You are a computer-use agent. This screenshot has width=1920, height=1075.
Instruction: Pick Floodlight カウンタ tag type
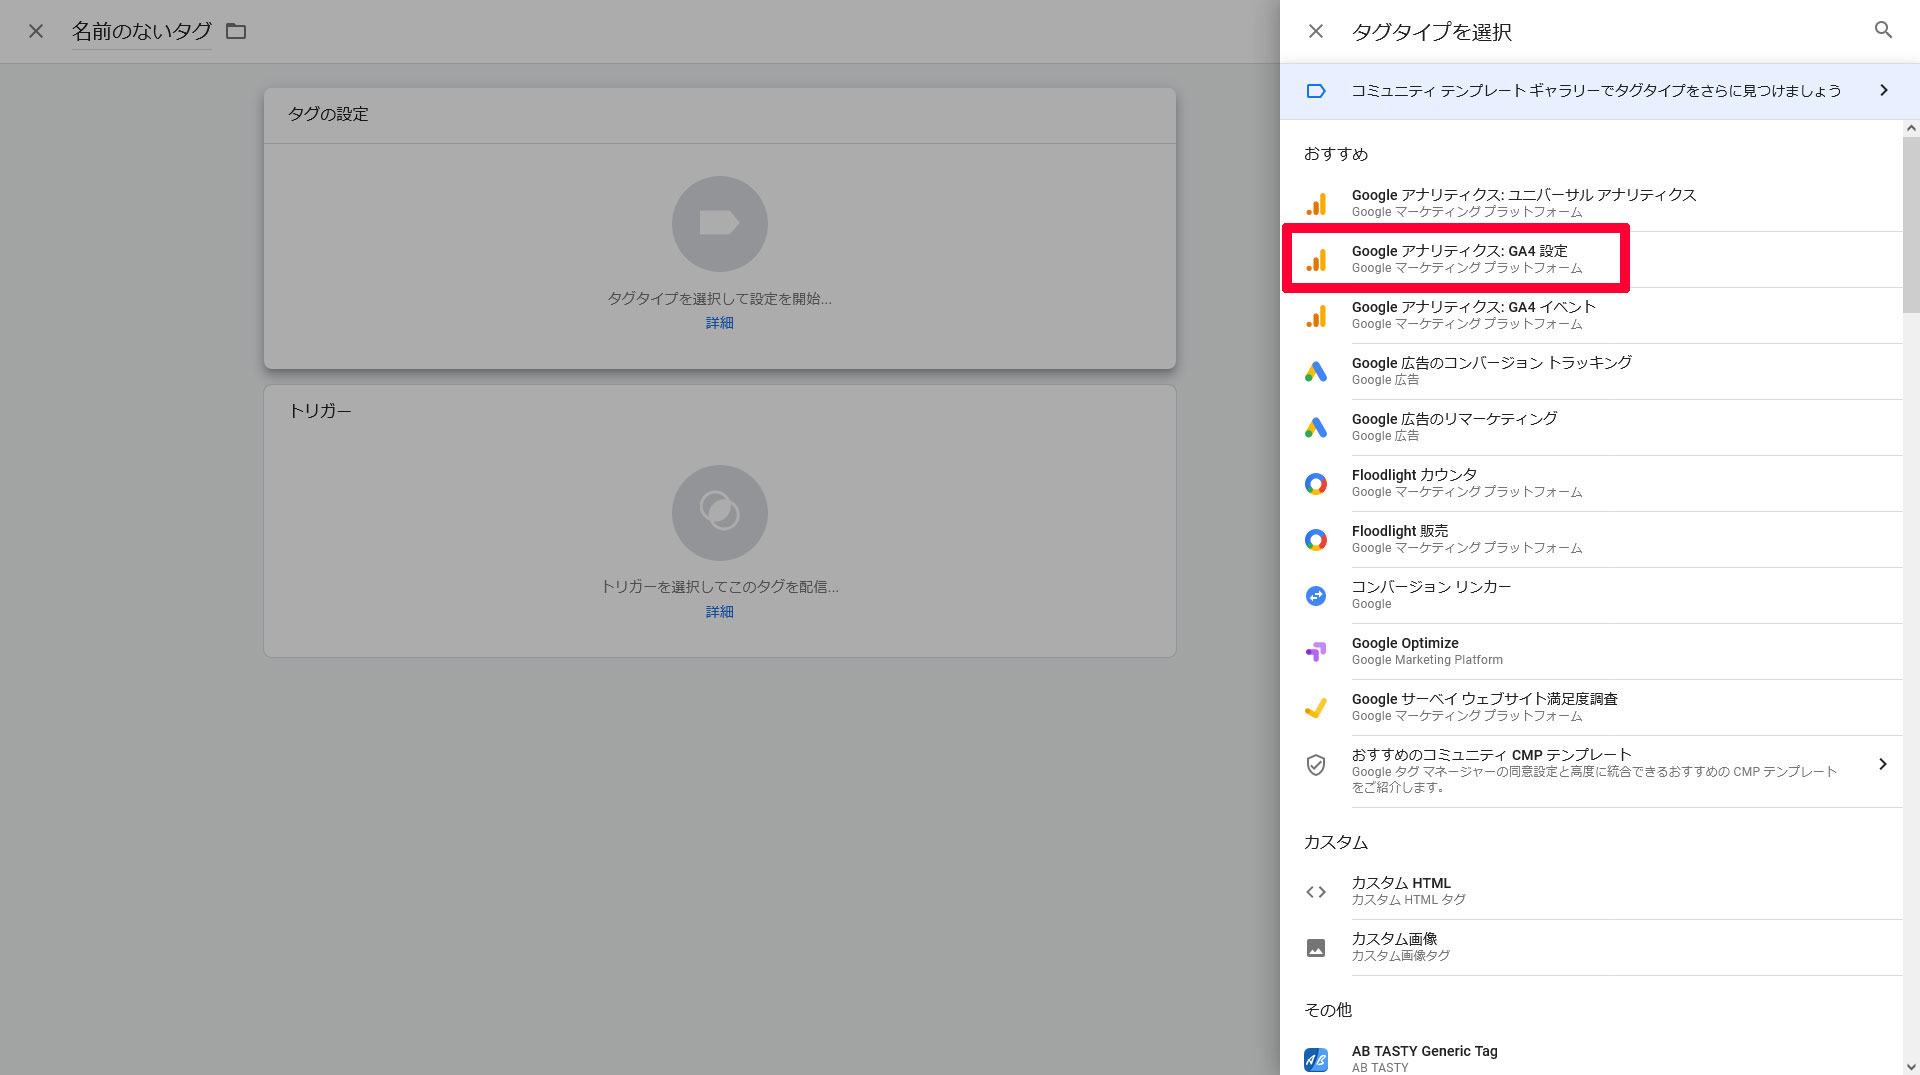tap(1591, 484)
